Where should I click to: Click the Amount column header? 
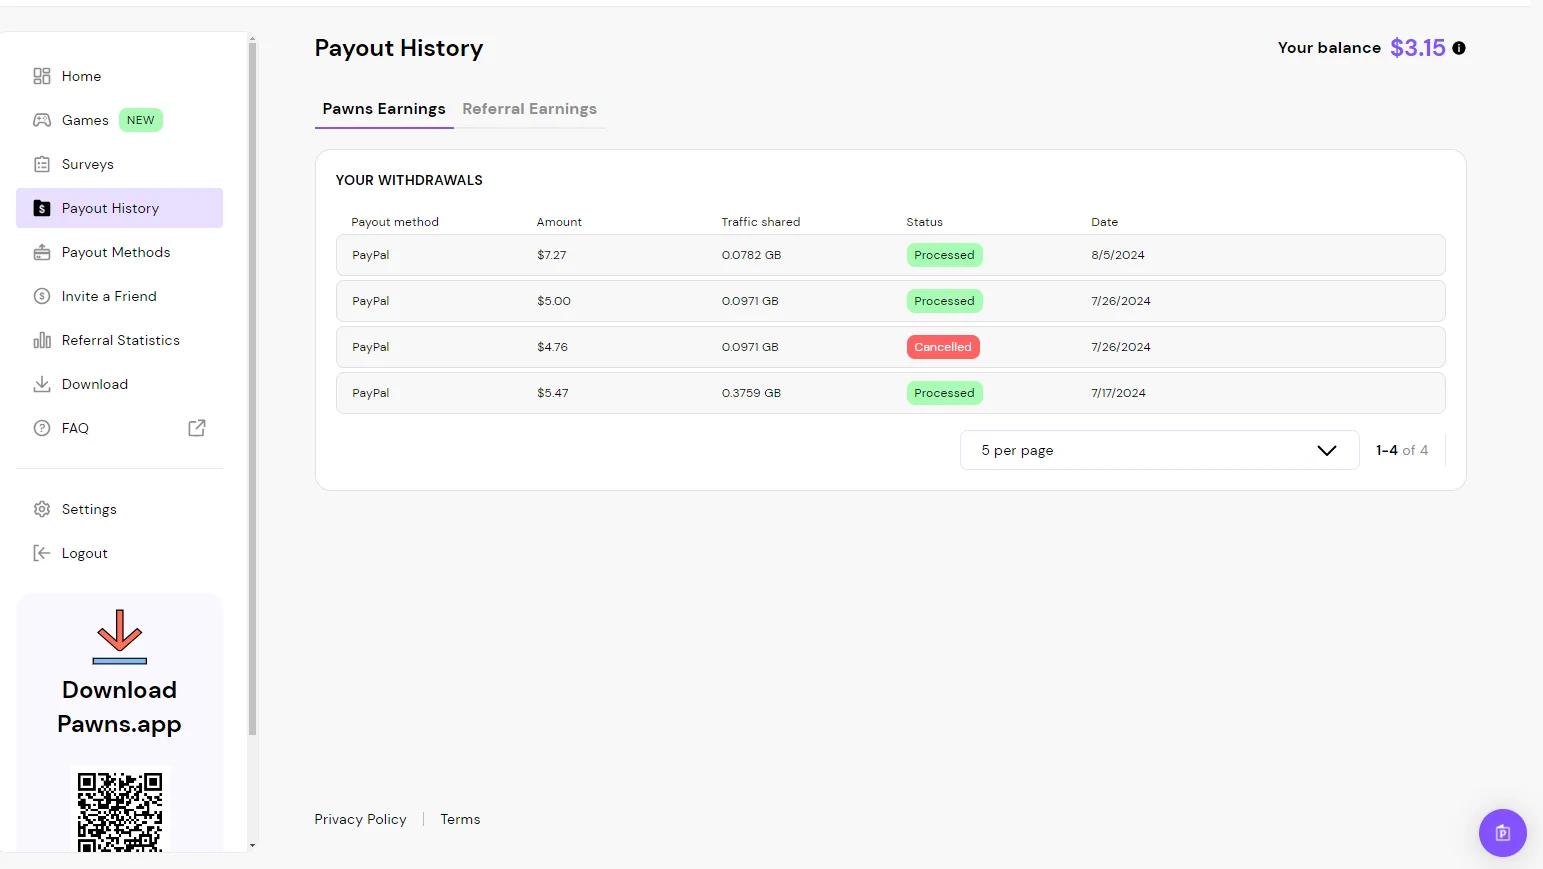click(559, 222)
